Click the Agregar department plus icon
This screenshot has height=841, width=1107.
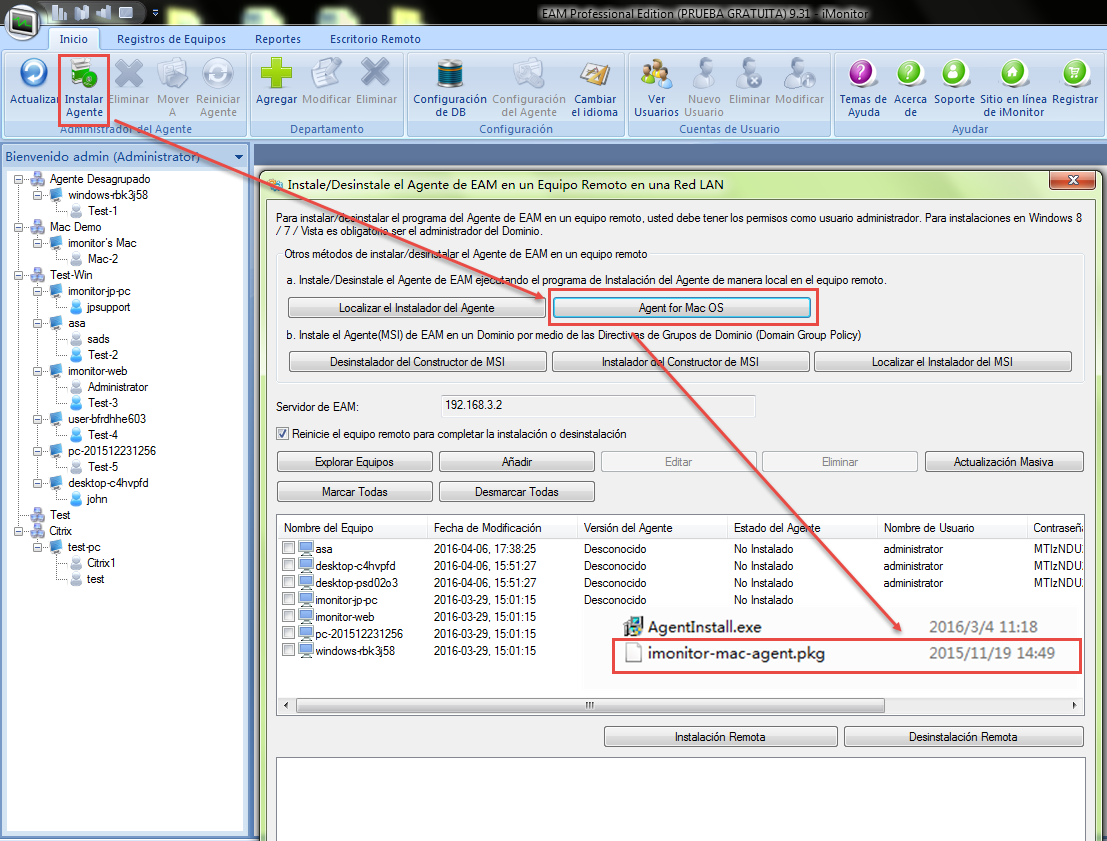[x=276, y=73]
